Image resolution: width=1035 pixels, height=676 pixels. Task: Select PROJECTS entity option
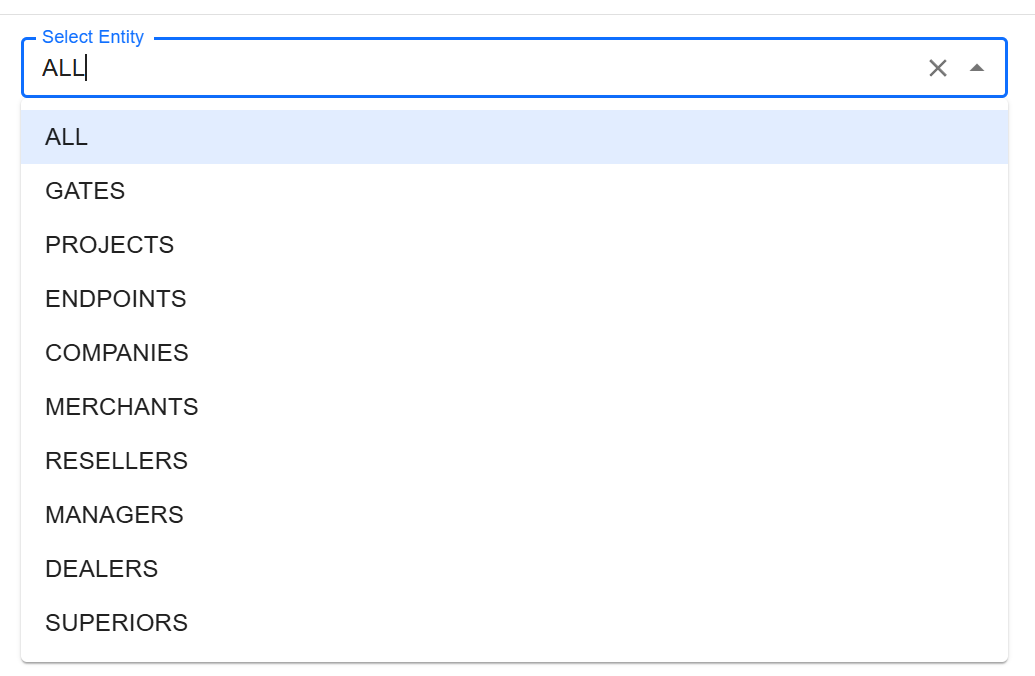[x=109, y=245]
